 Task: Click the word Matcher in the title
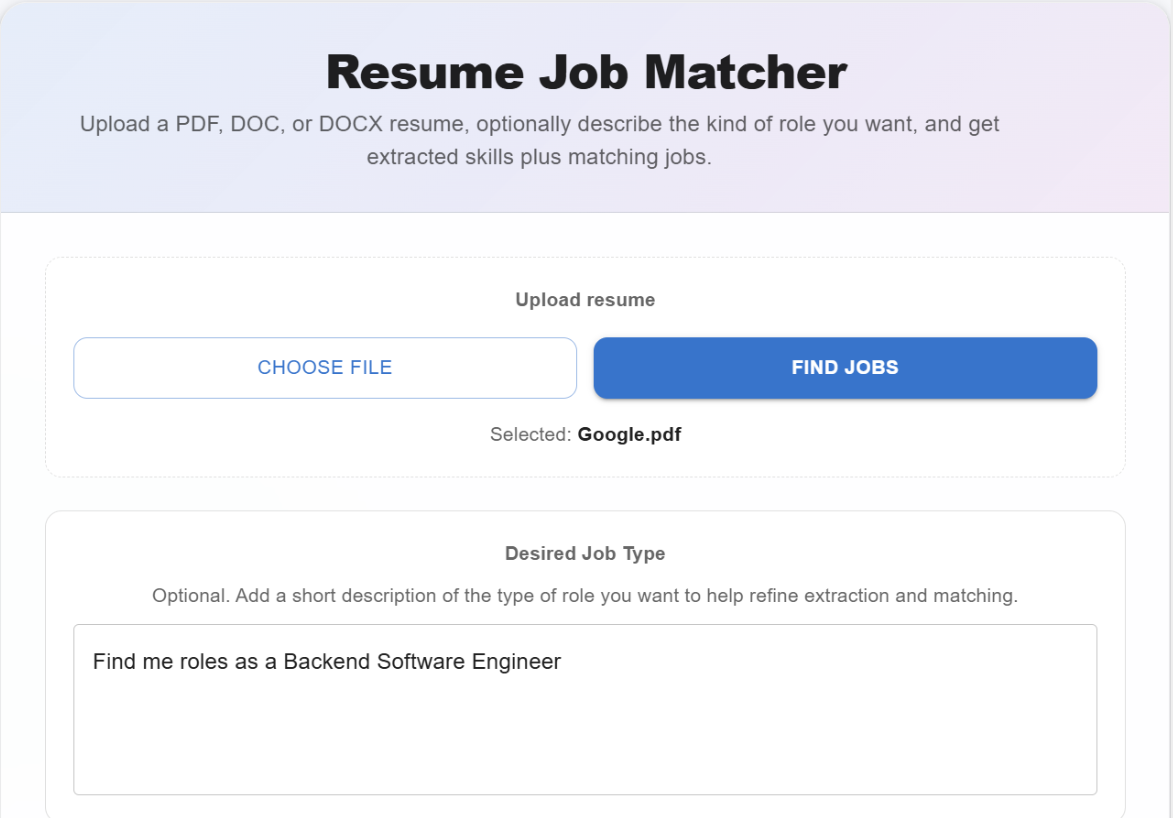tap(745, 73)
